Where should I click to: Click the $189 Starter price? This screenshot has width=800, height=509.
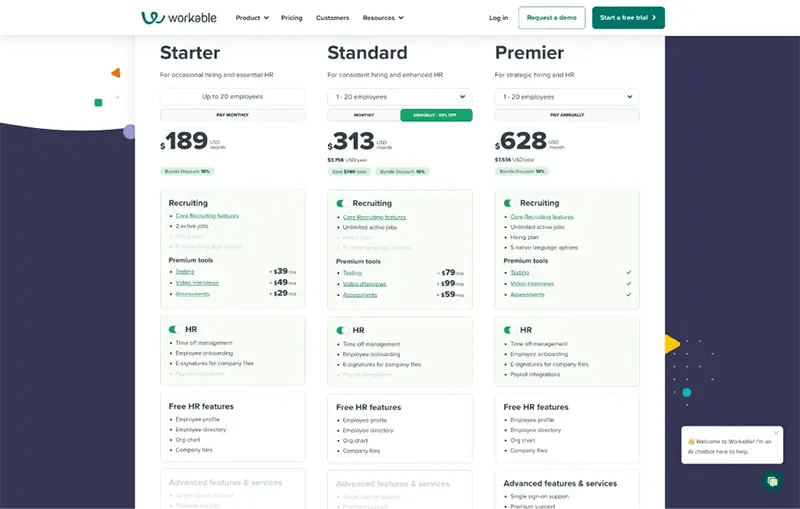coord(186,141)
